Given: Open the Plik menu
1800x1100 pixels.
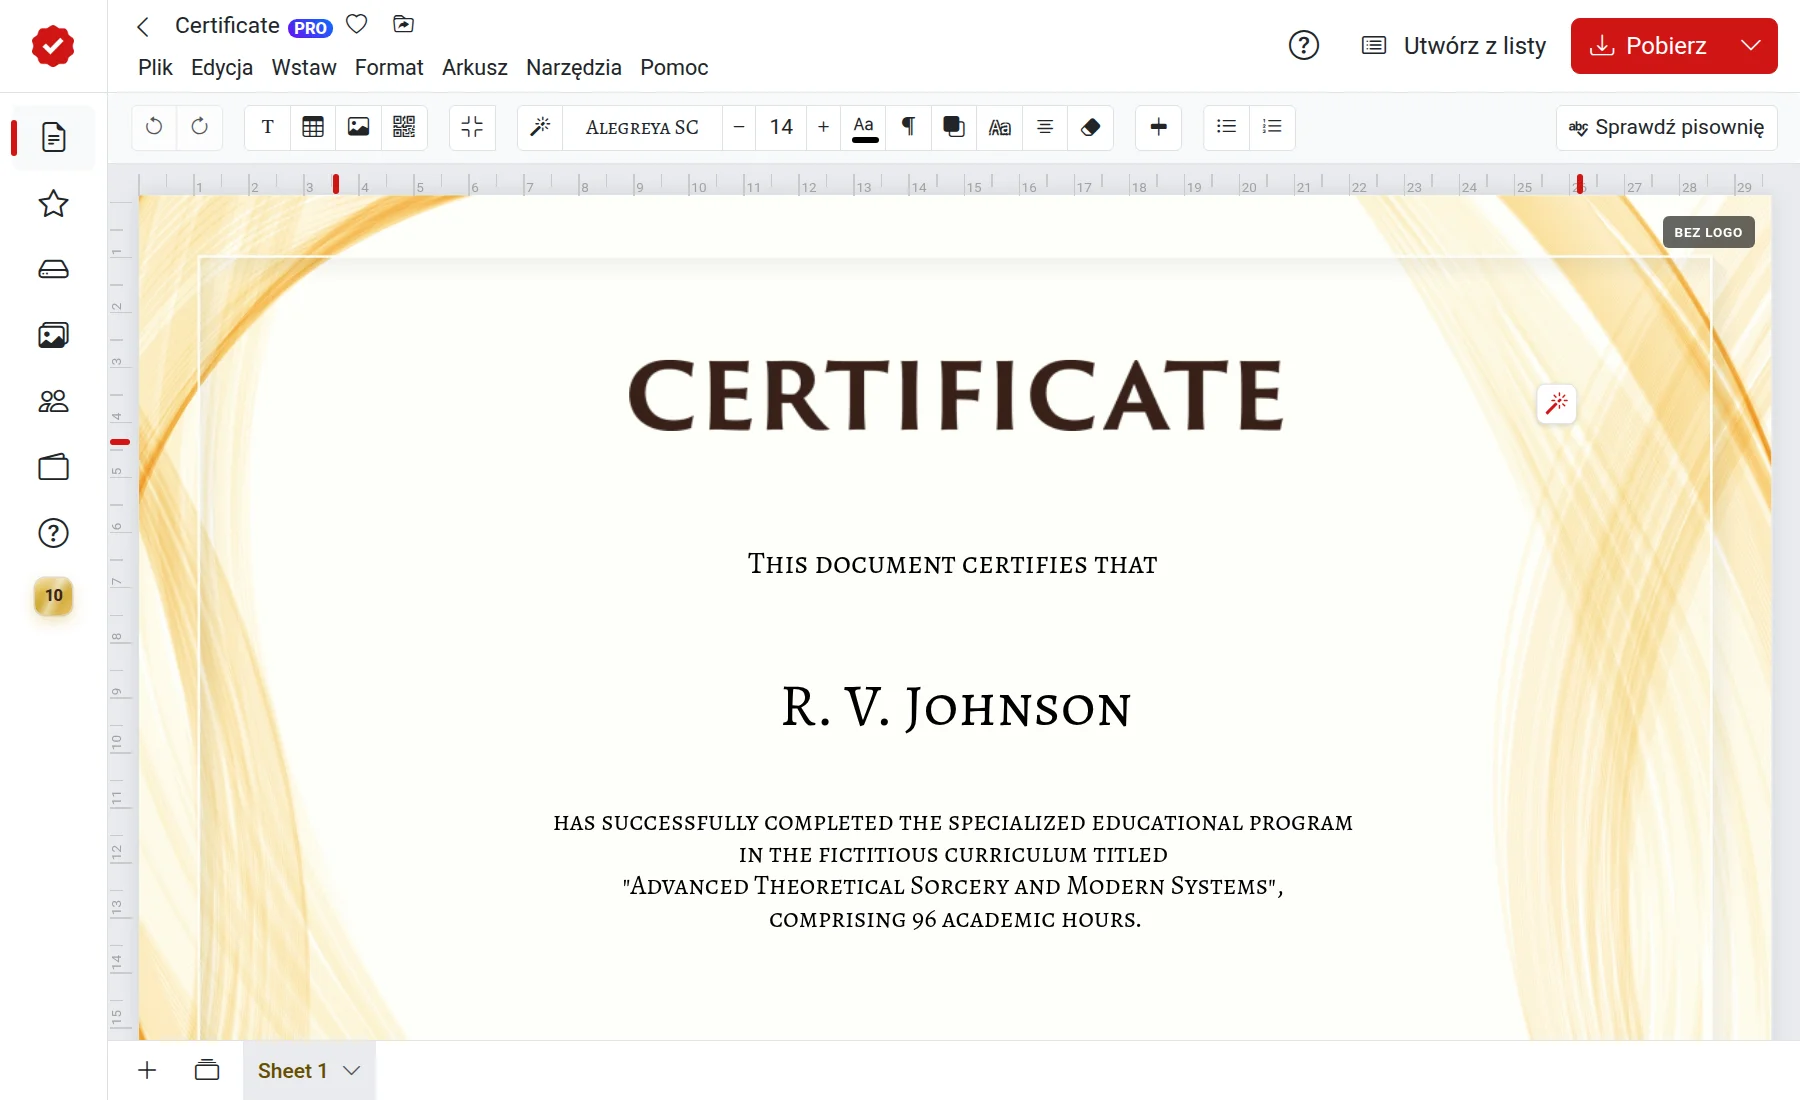Looking at the screenshot, I should [155, 67].
